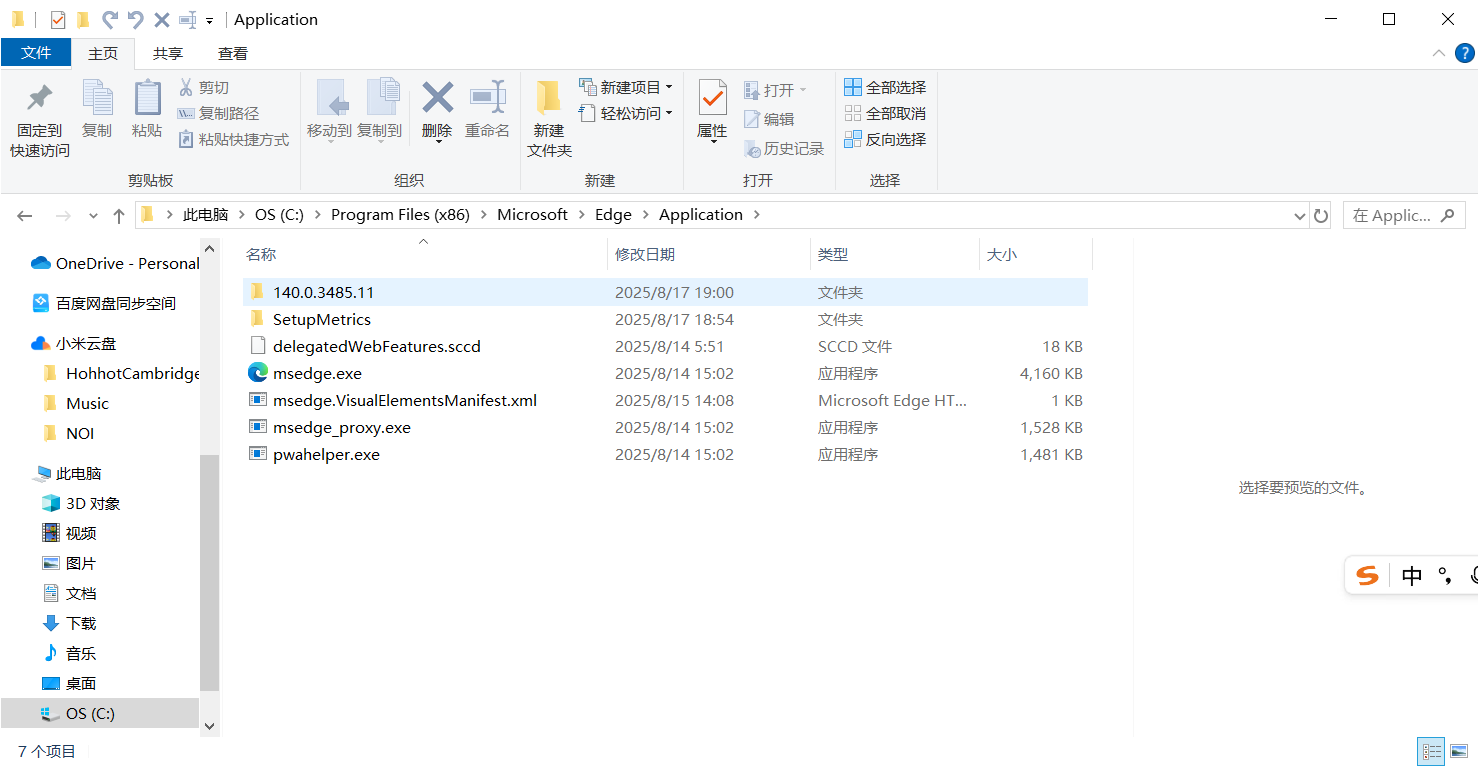Toggle Chinese input mode 中 indicator
The image size is (1478, 766).
[x=1412, y=575]
